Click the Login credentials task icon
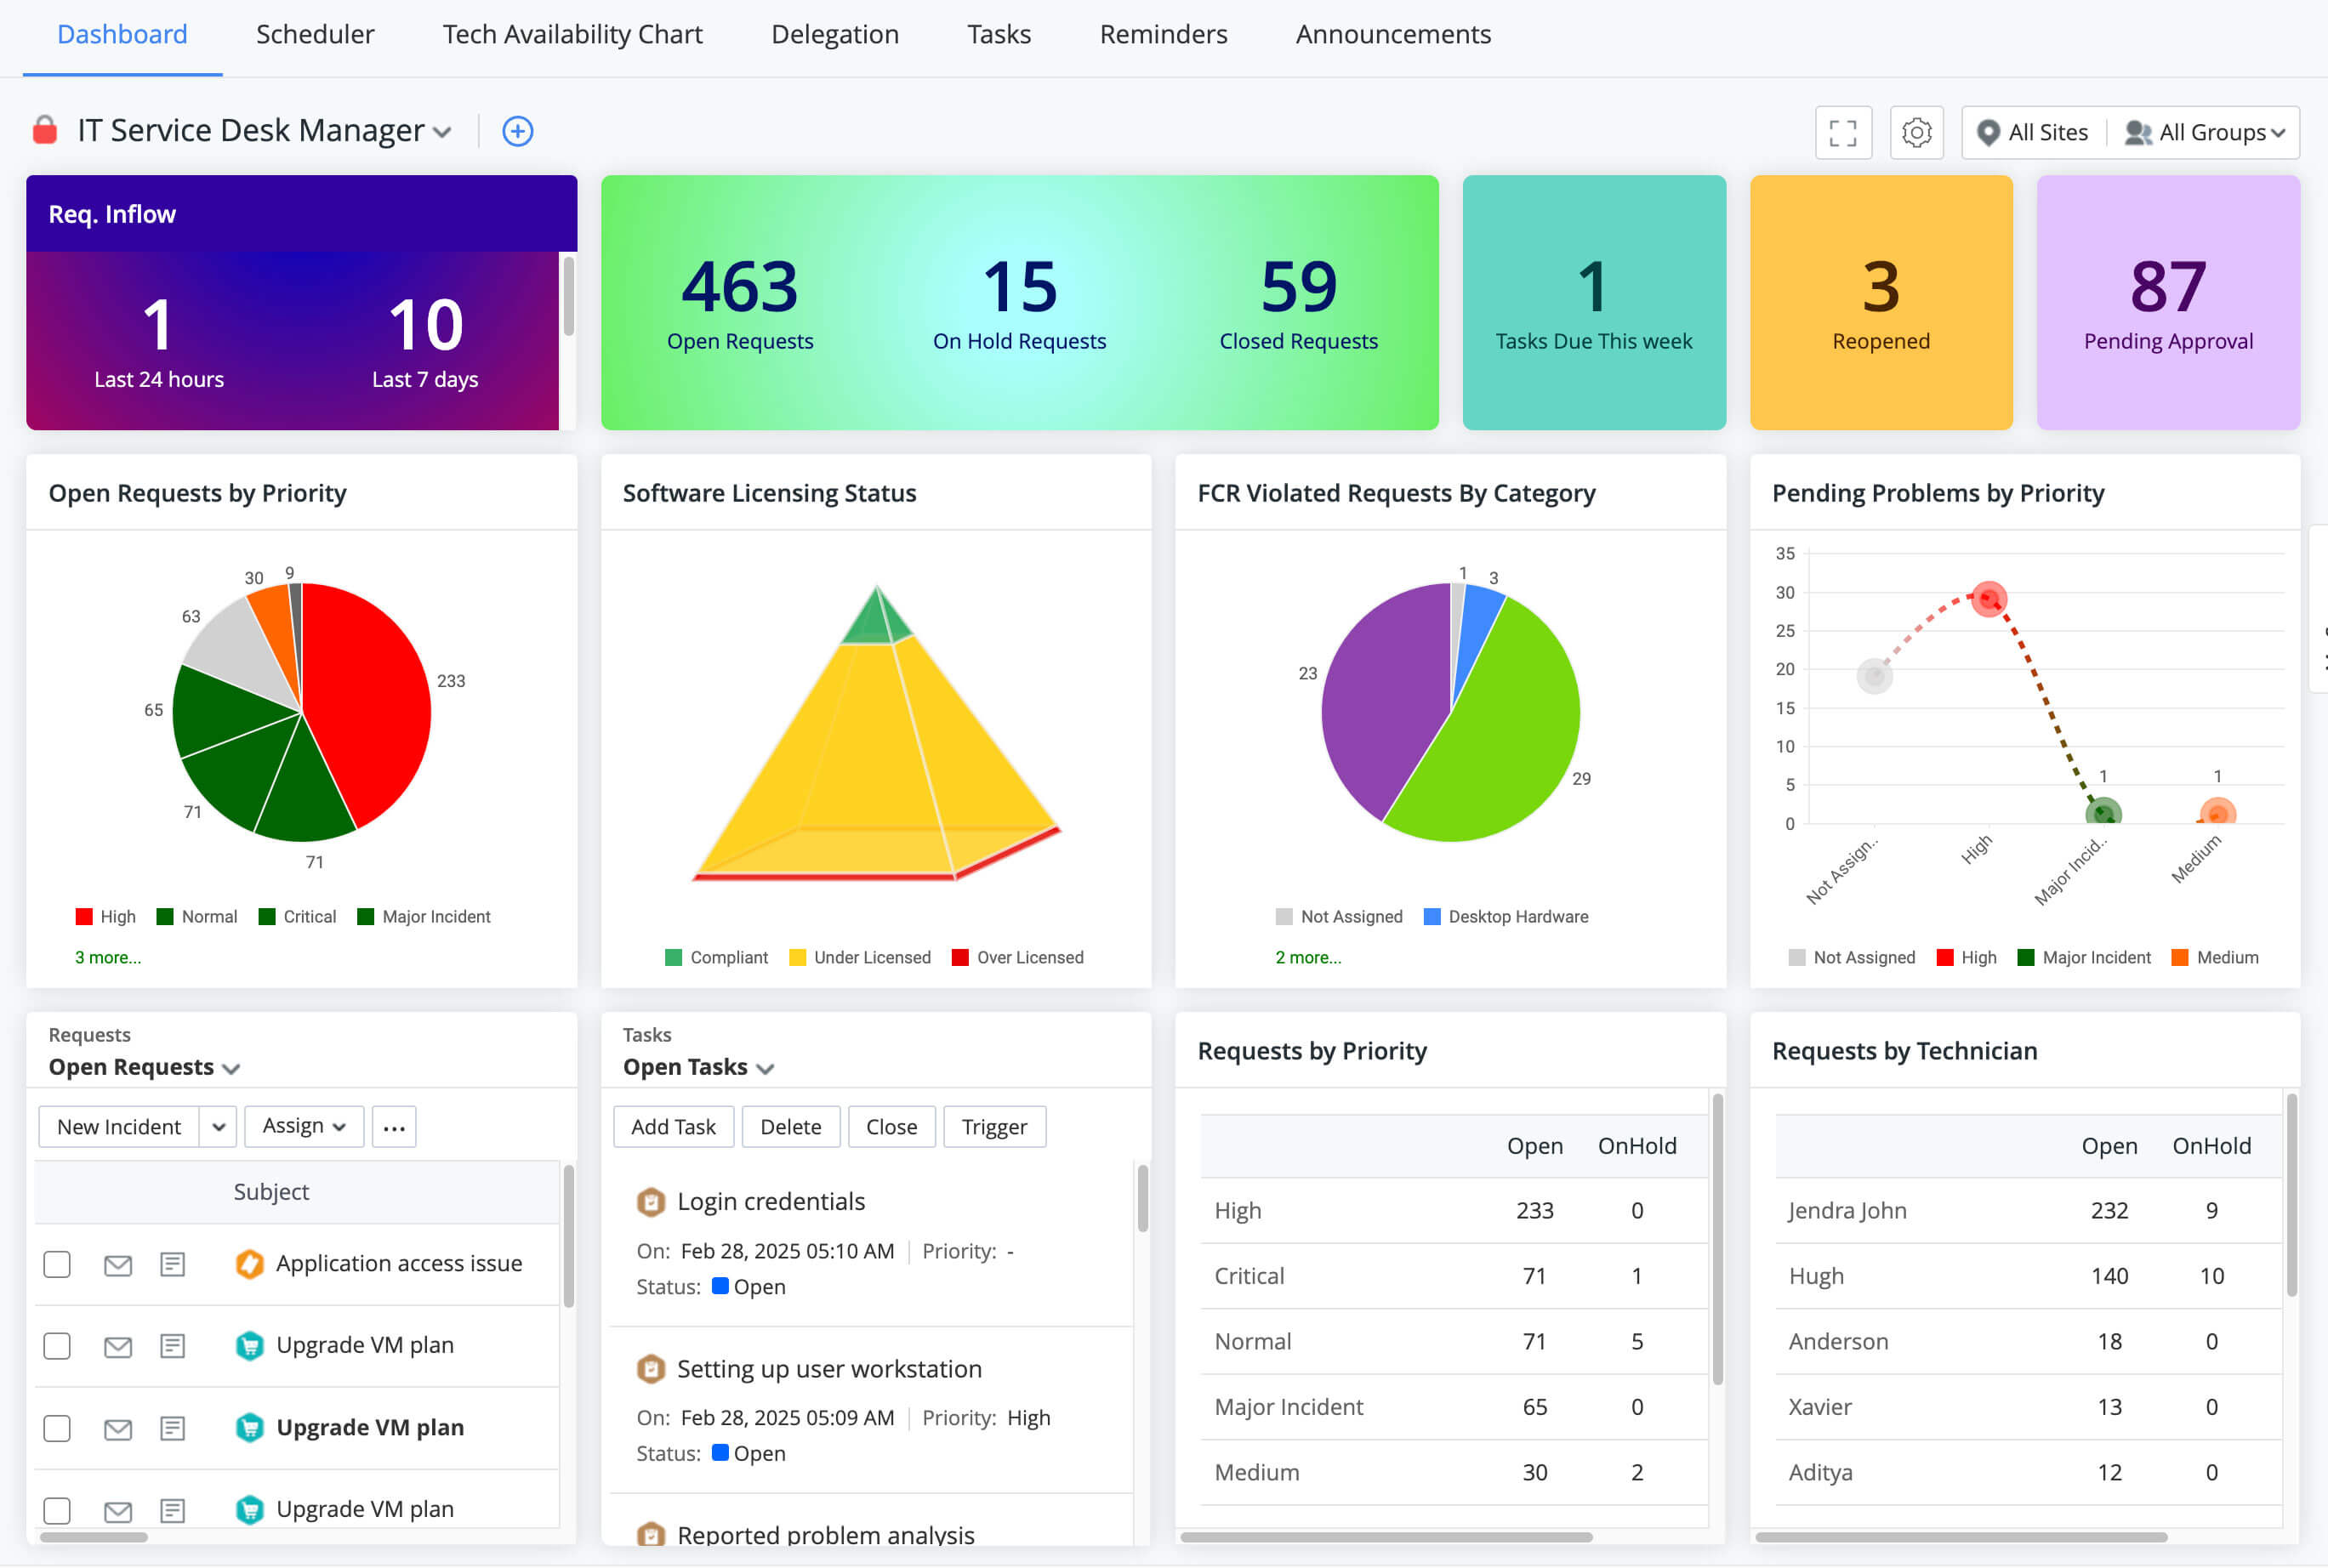The image size is (2328, 1568). pos(651,1202)
